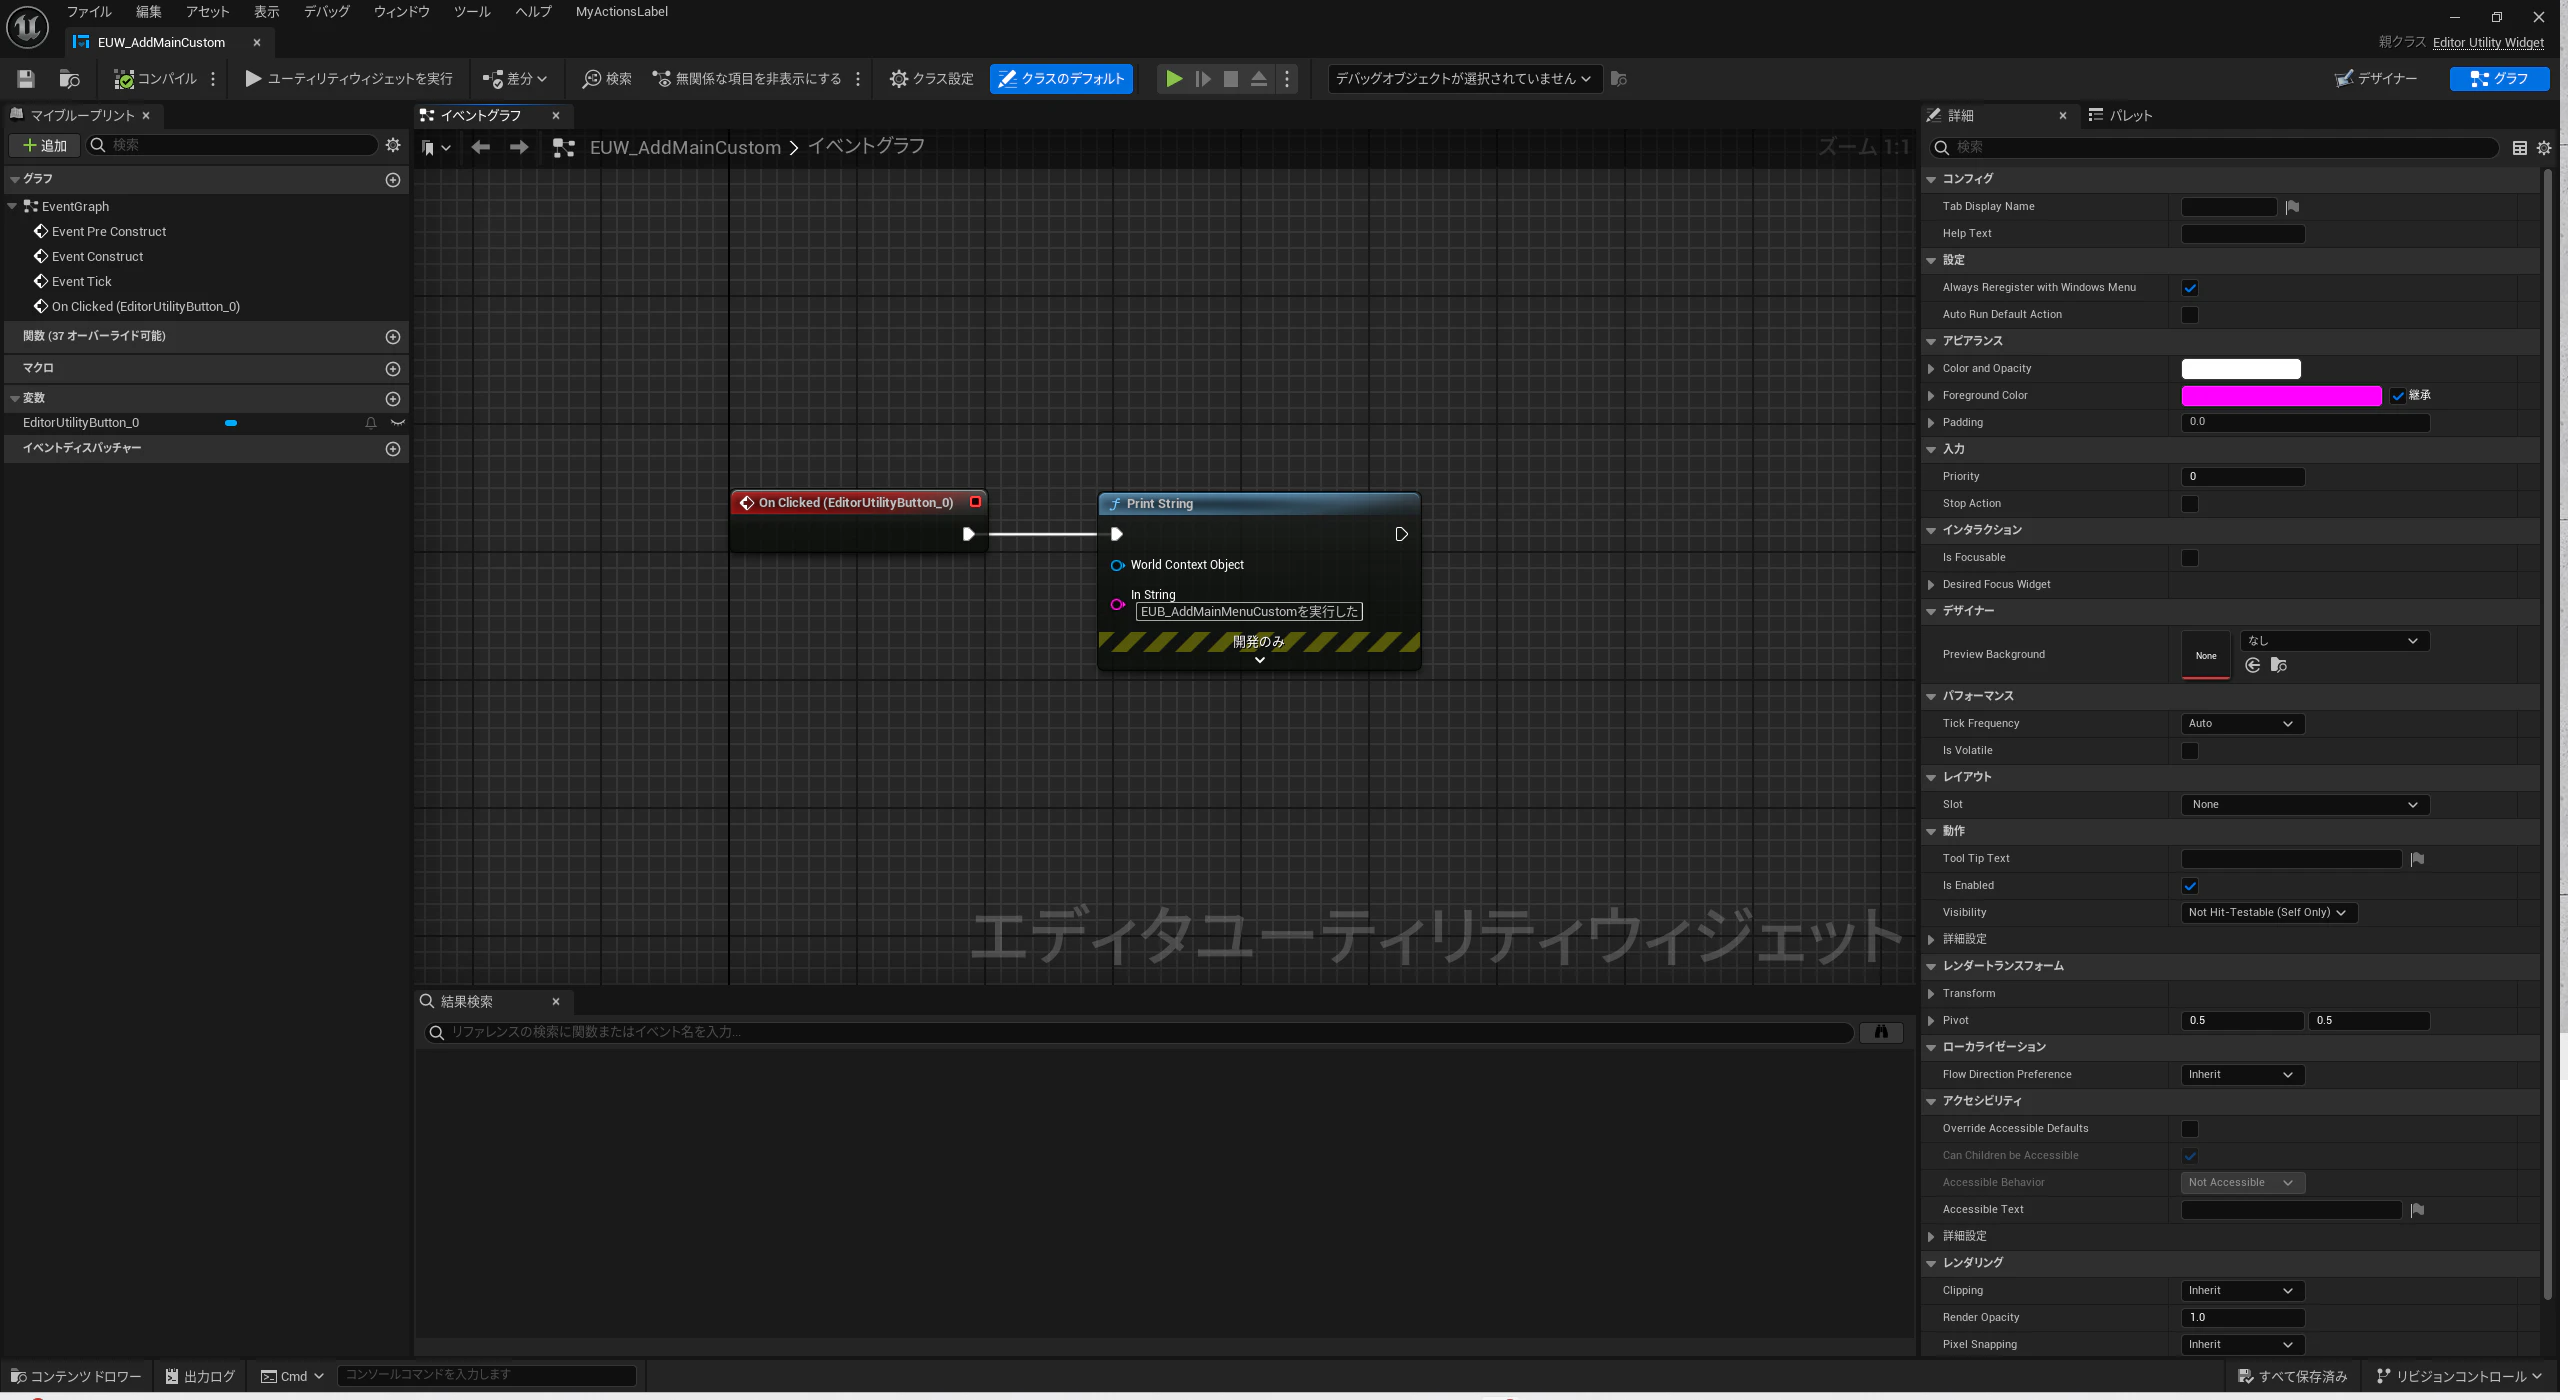Click the Frame Skip play icon
This screenshot has height=1400, width=2568.
point(1203,79)
